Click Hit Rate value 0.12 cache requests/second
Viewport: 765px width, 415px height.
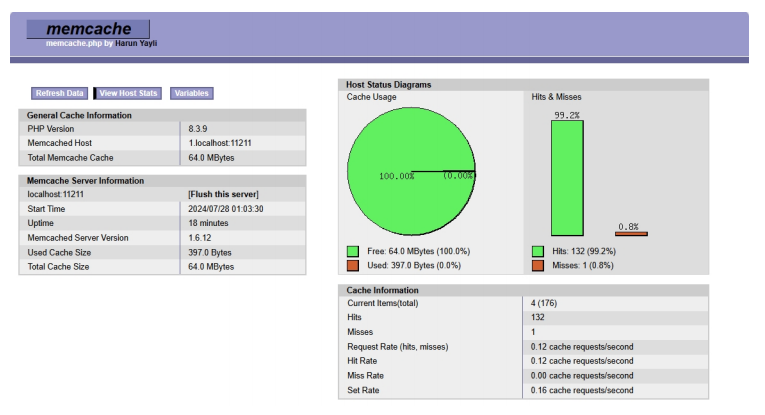[x=582, y=361]
